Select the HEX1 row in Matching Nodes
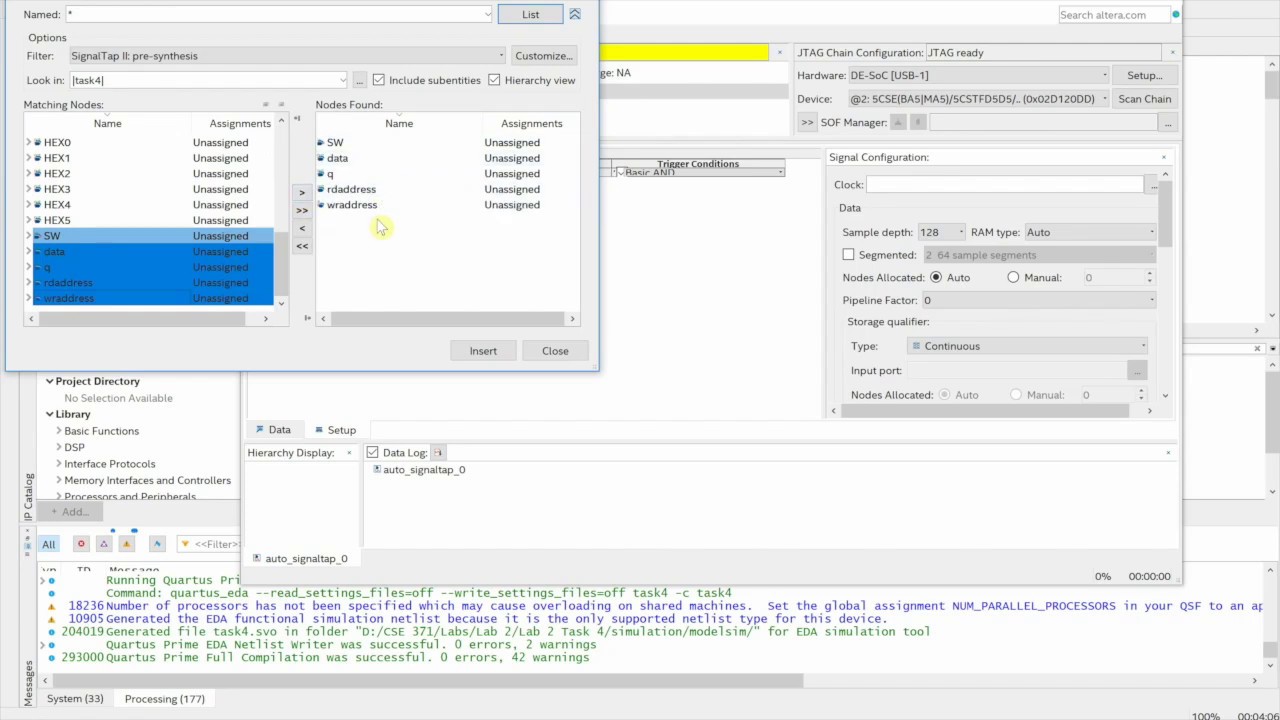 point(148,158)
